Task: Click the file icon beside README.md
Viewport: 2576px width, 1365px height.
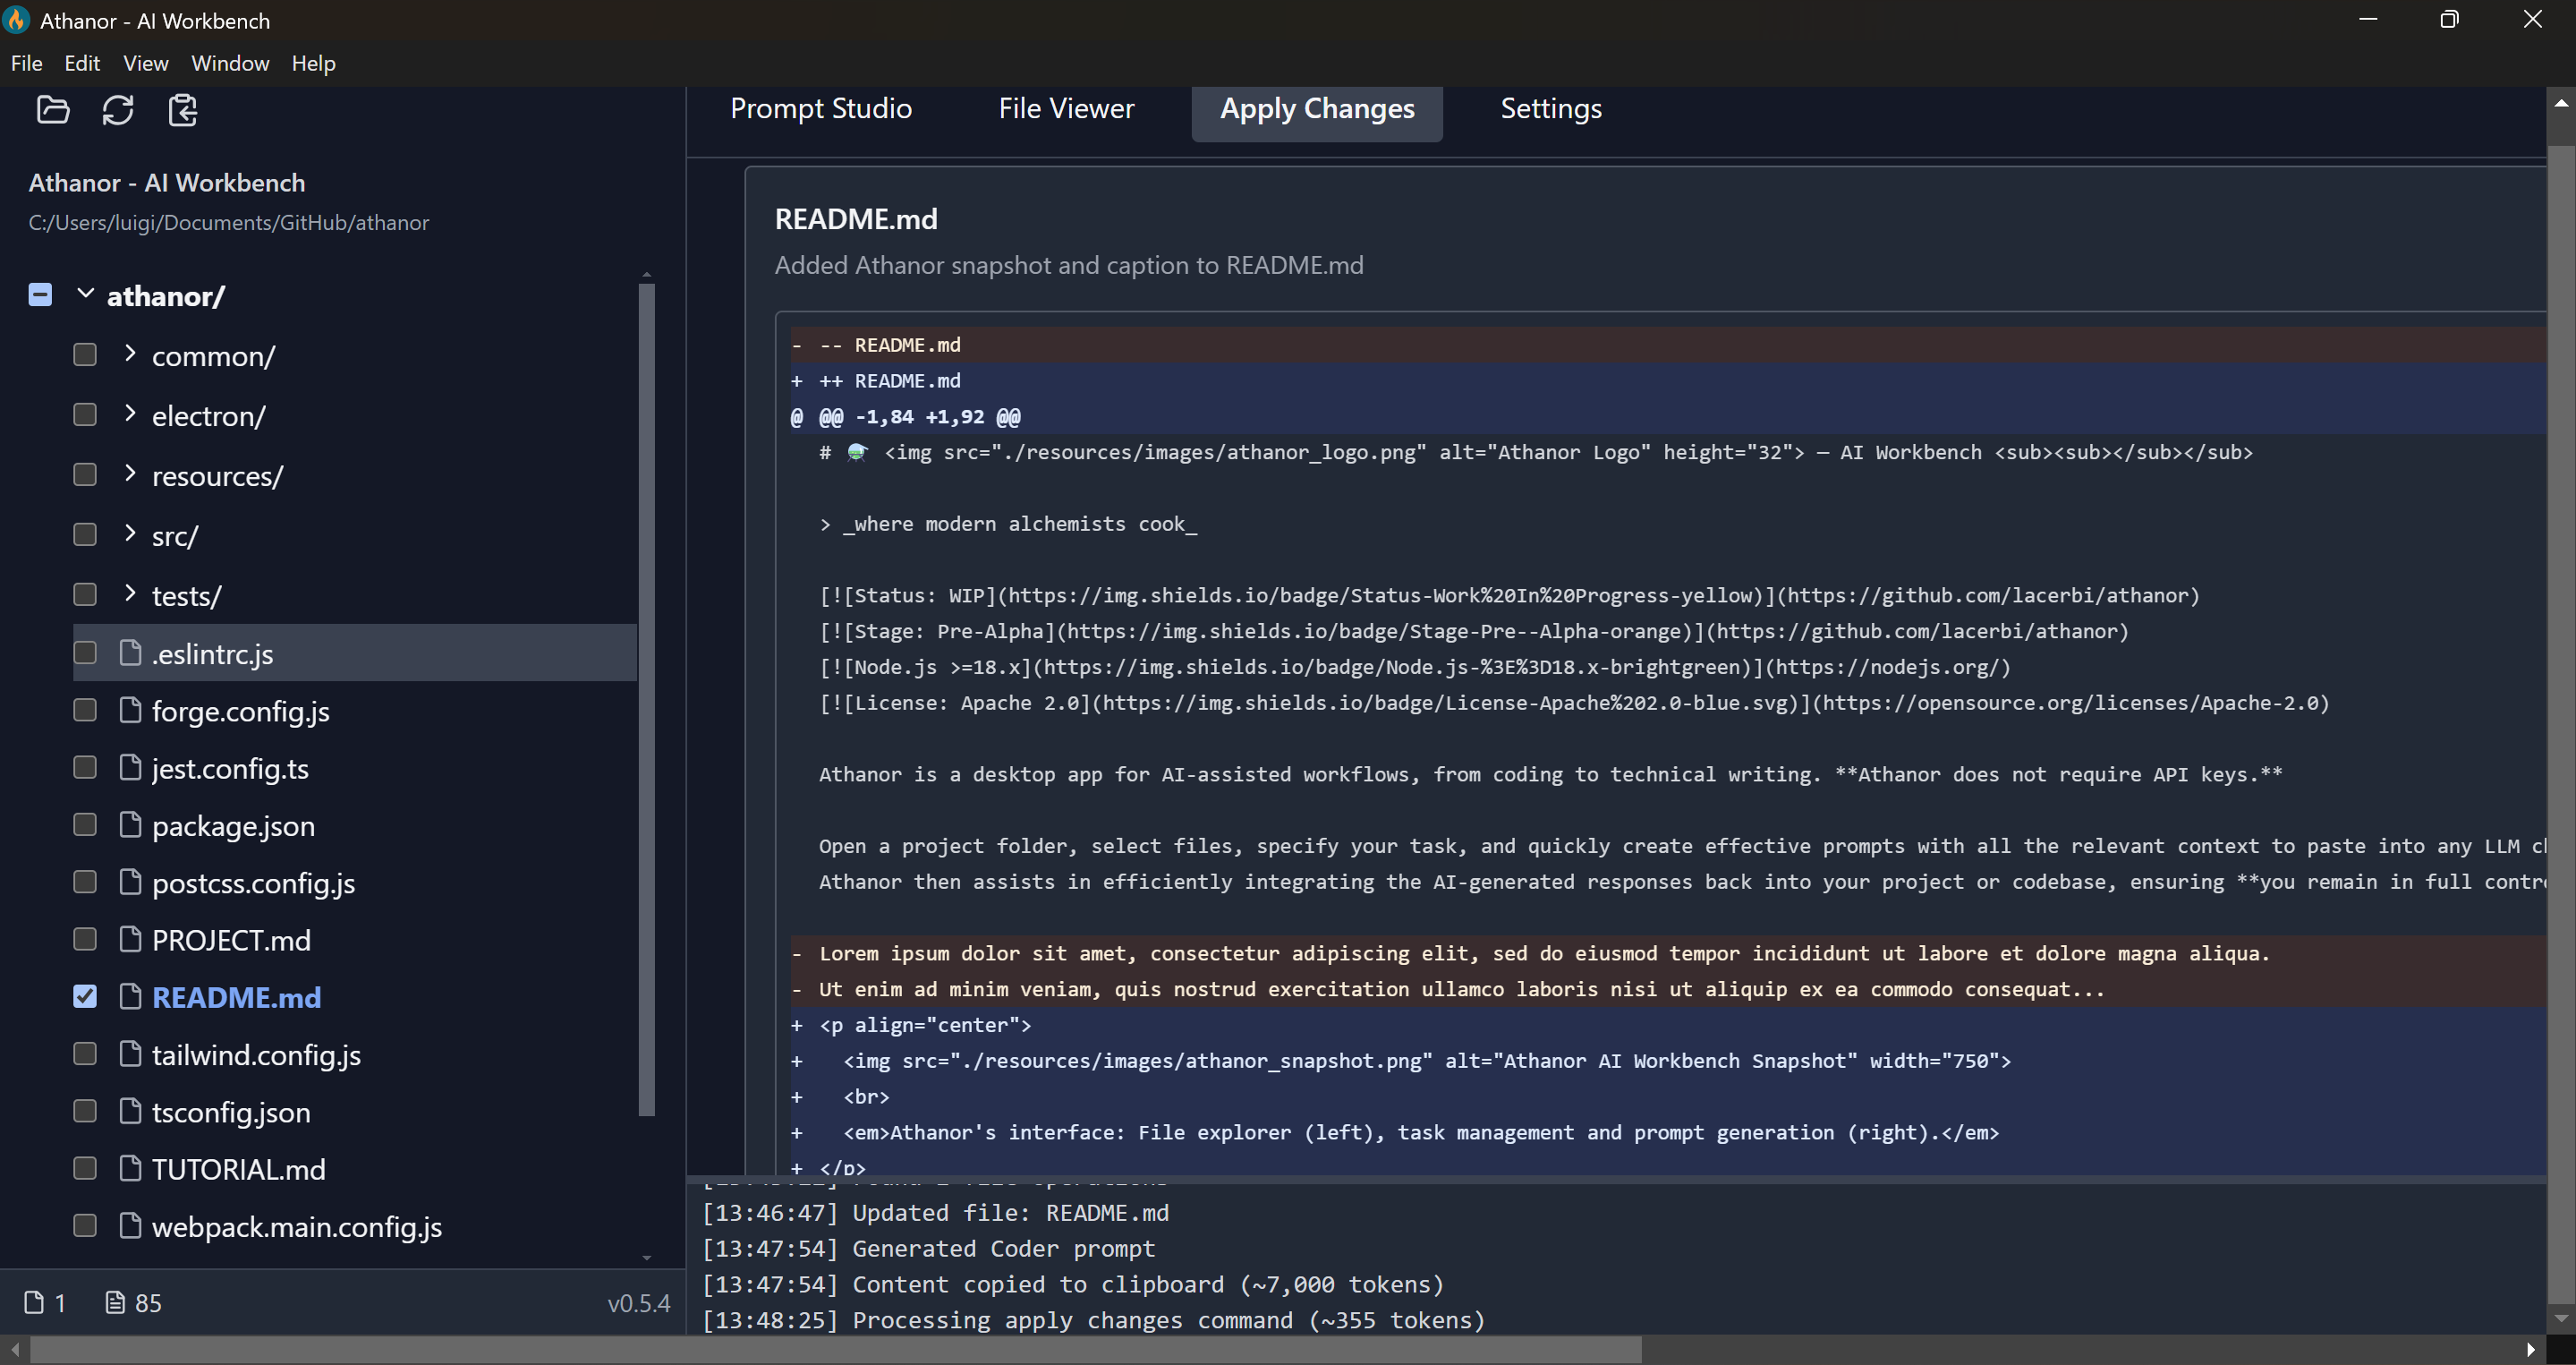Action: 130,996
